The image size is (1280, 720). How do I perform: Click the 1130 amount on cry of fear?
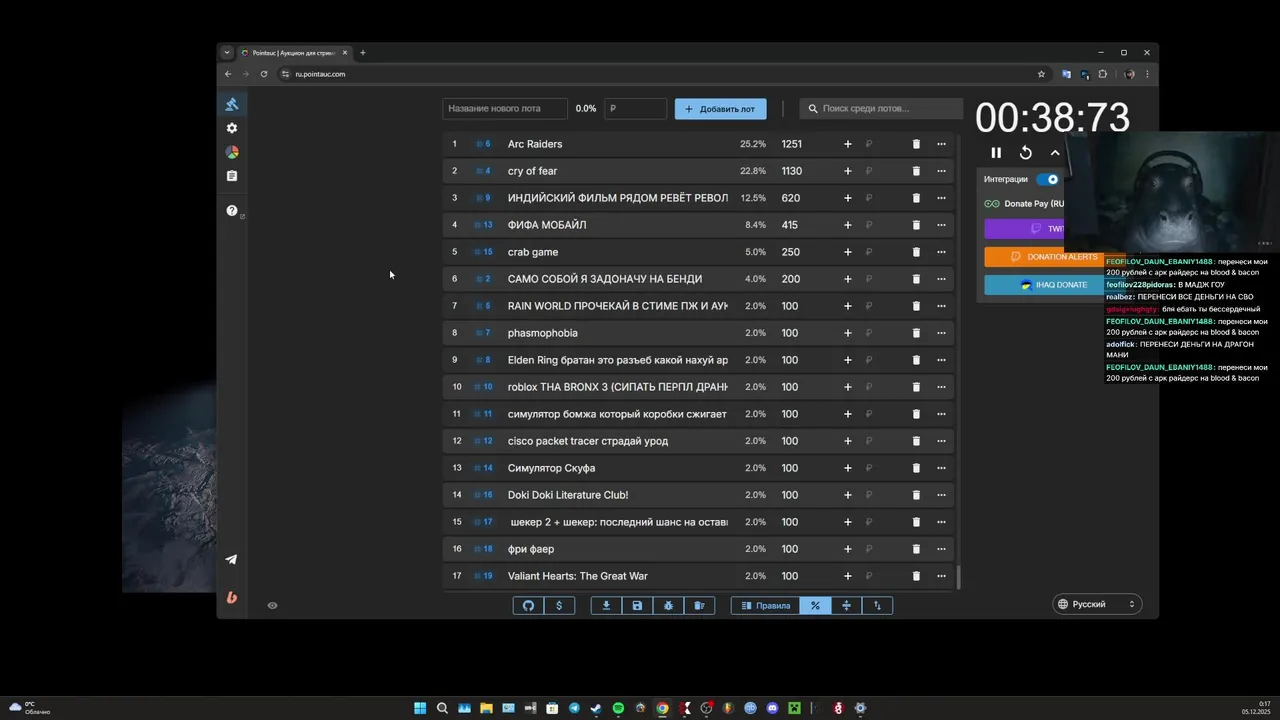(x=791, y=171)
